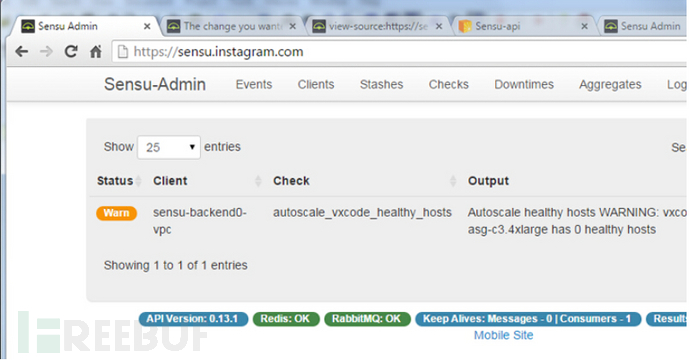Open the browser home page icon
This screenshot has height=360, width=690.
(x=95, y=51)
